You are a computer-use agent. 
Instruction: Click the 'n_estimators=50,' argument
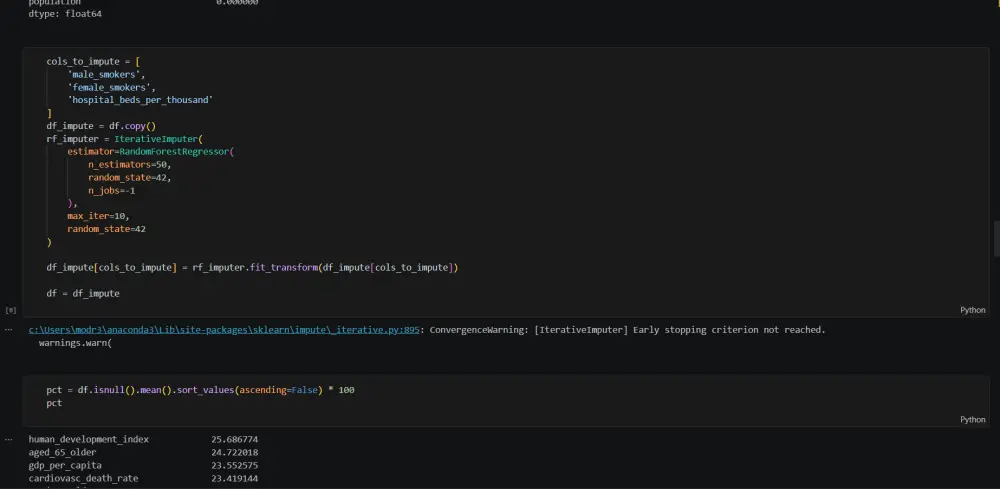point(129,164)
